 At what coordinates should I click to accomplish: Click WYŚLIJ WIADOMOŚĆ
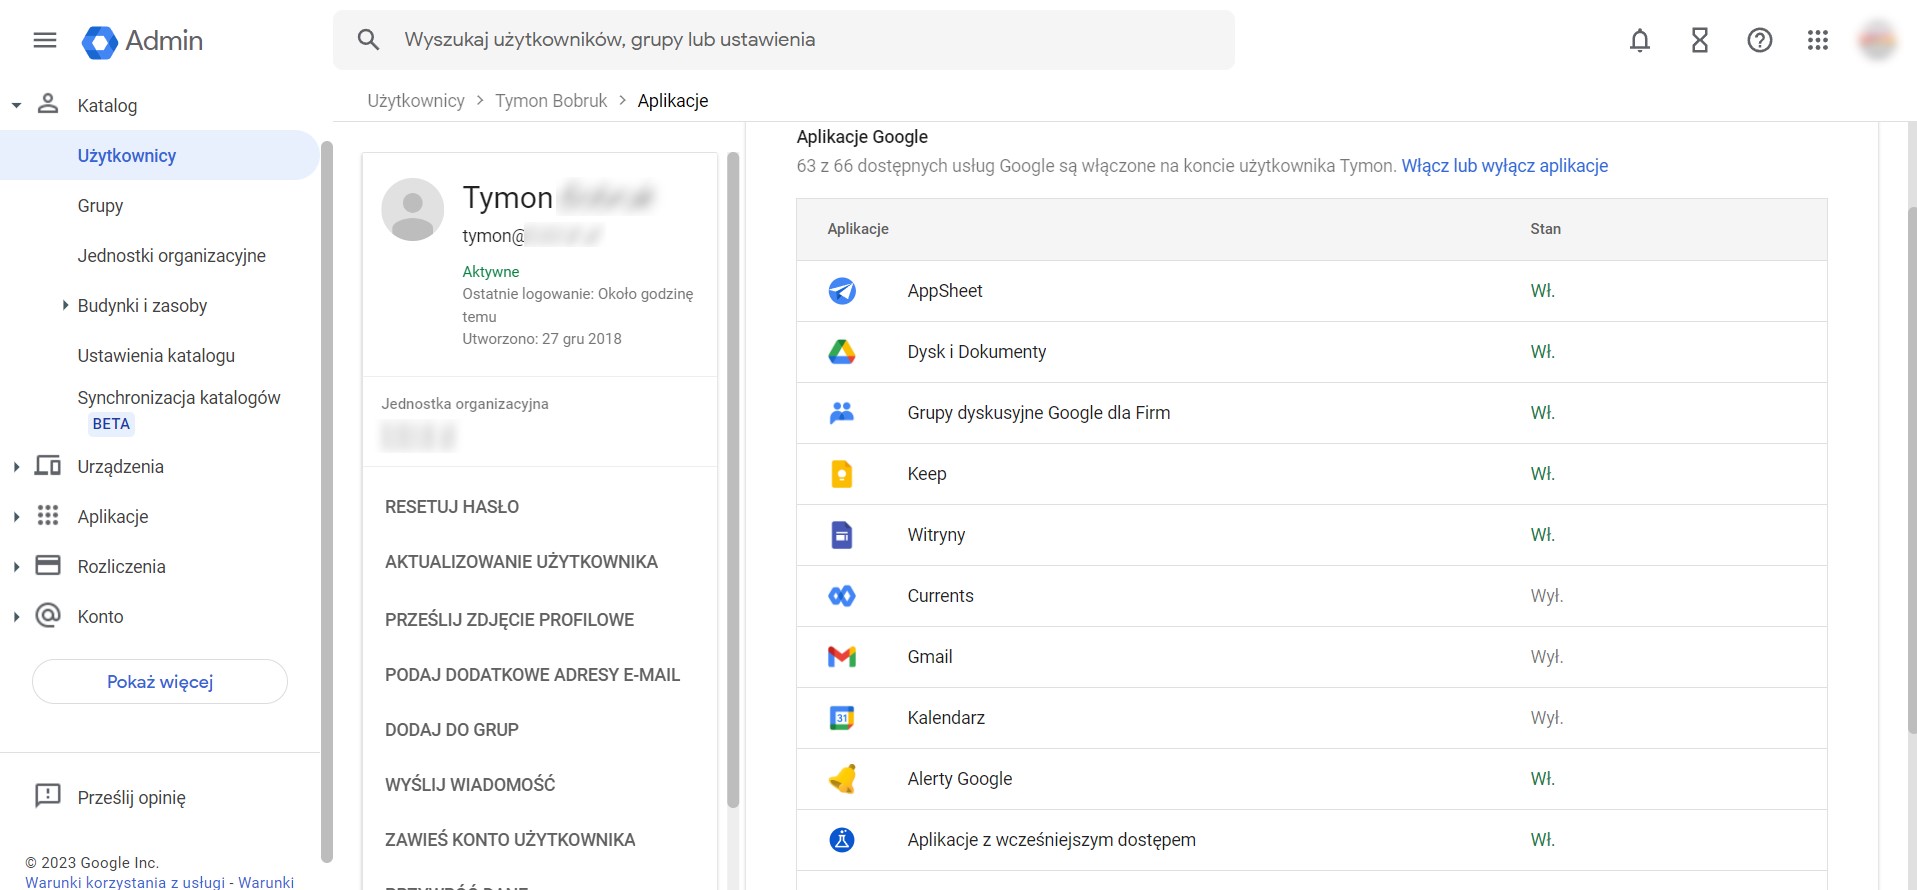(470, 785)
